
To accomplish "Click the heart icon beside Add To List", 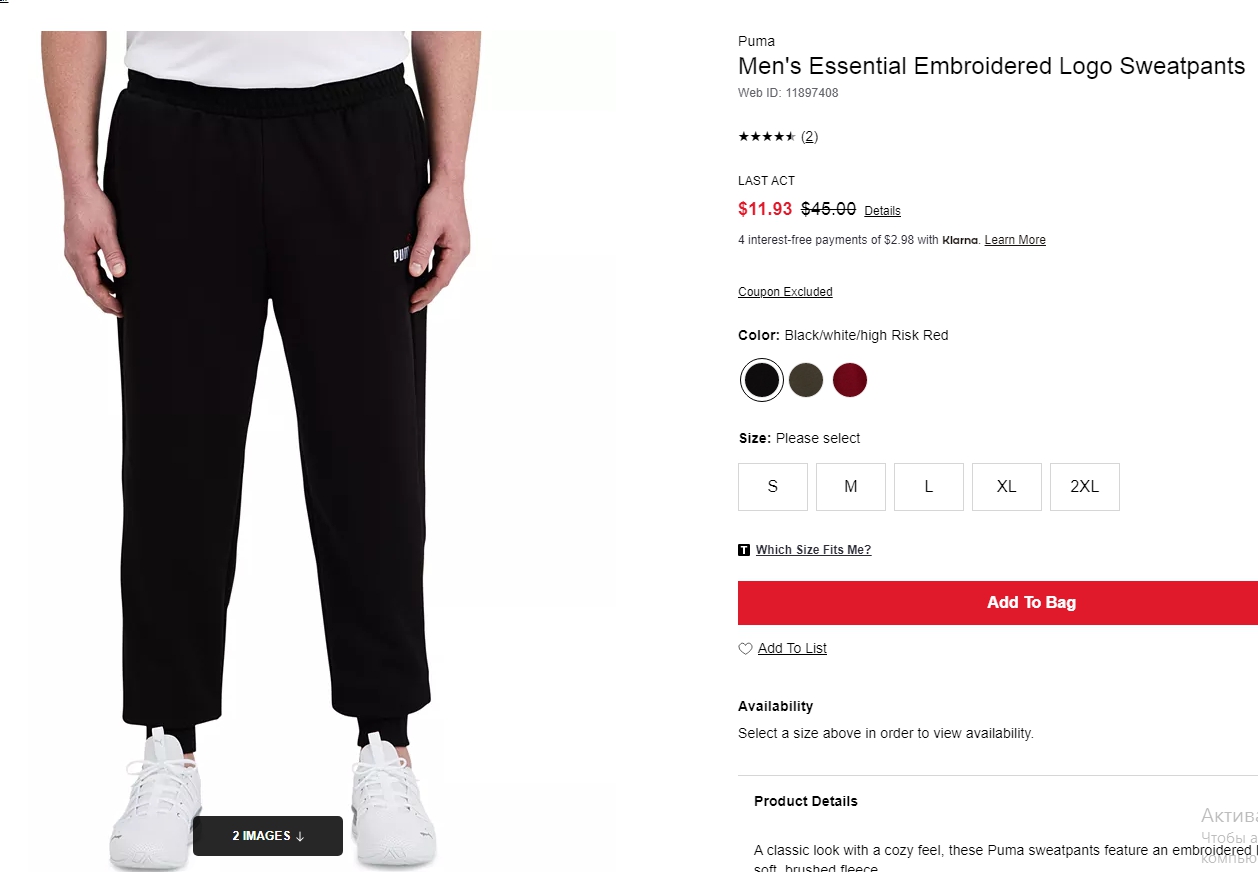I will click(x=745, y=649).
